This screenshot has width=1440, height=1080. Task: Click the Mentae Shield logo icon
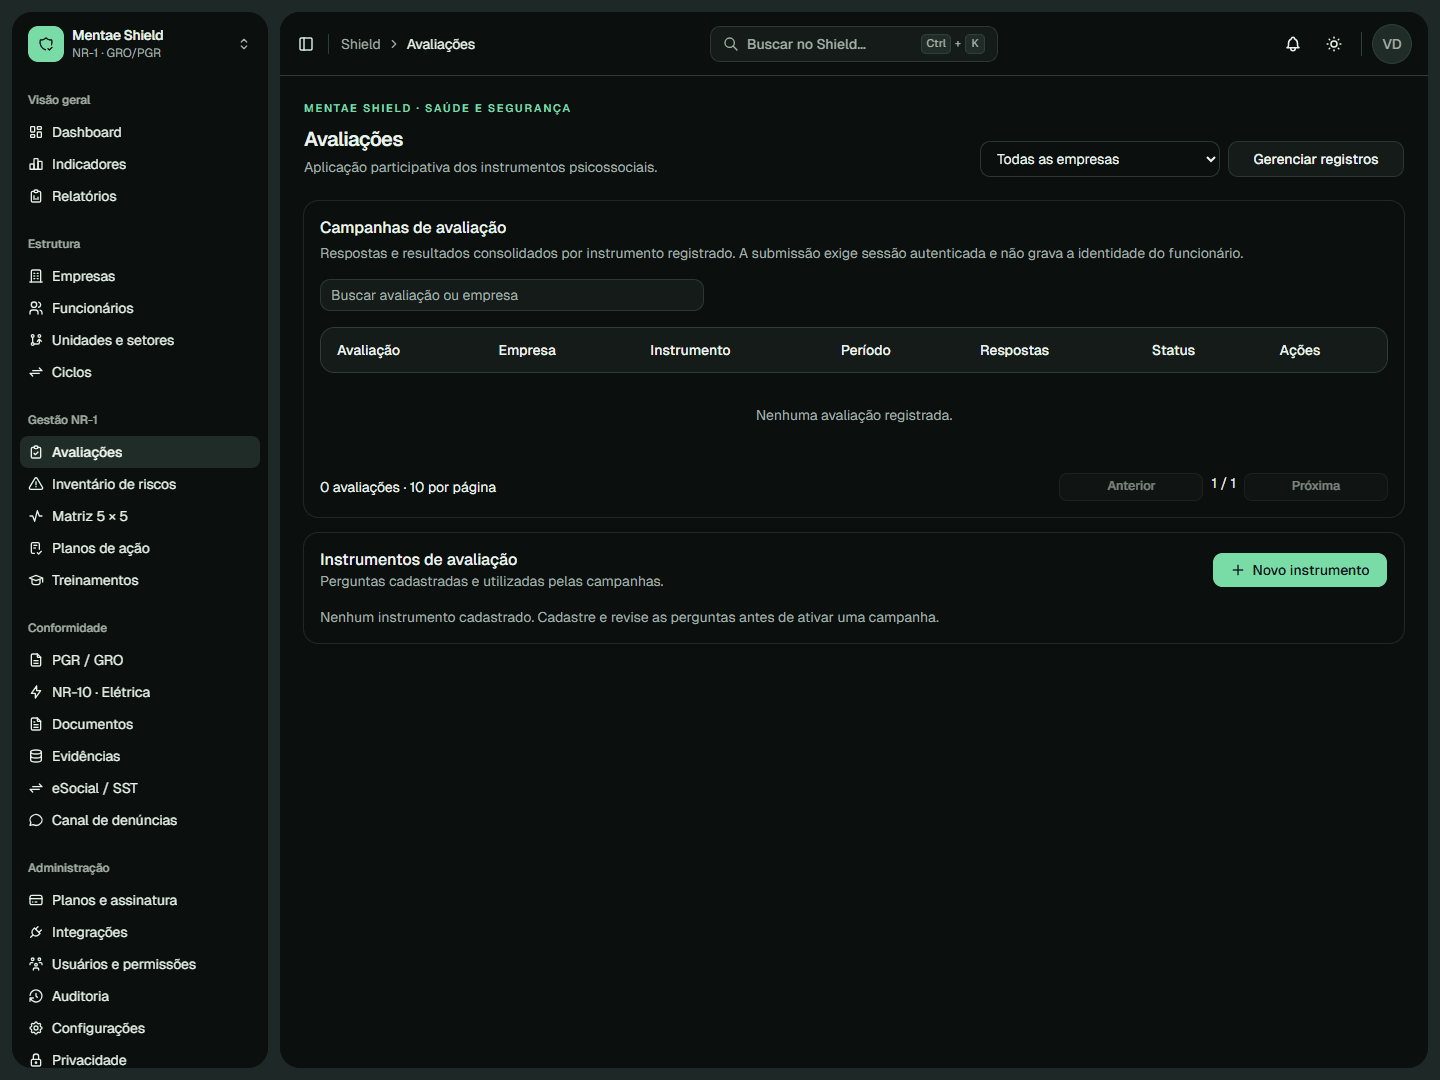(x=46, y=44)
